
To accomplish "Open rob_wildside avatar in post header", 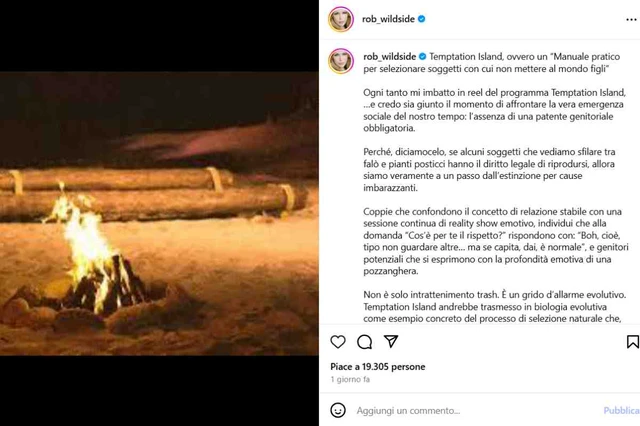I will coord(341,19).
